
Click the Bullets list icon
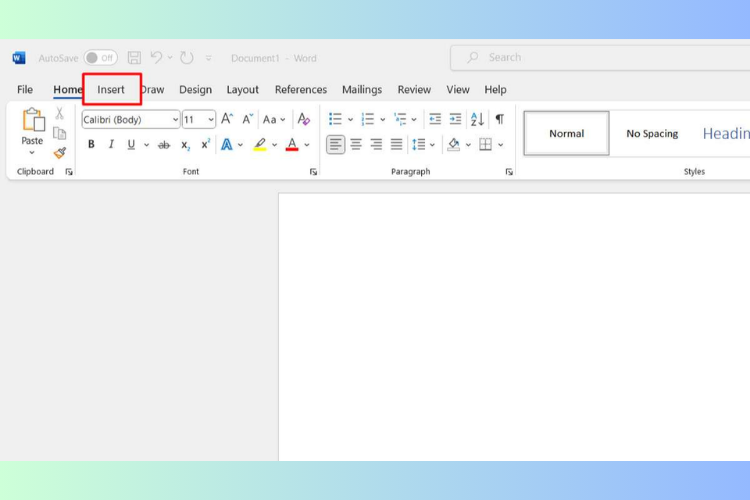tap(335, 119)
